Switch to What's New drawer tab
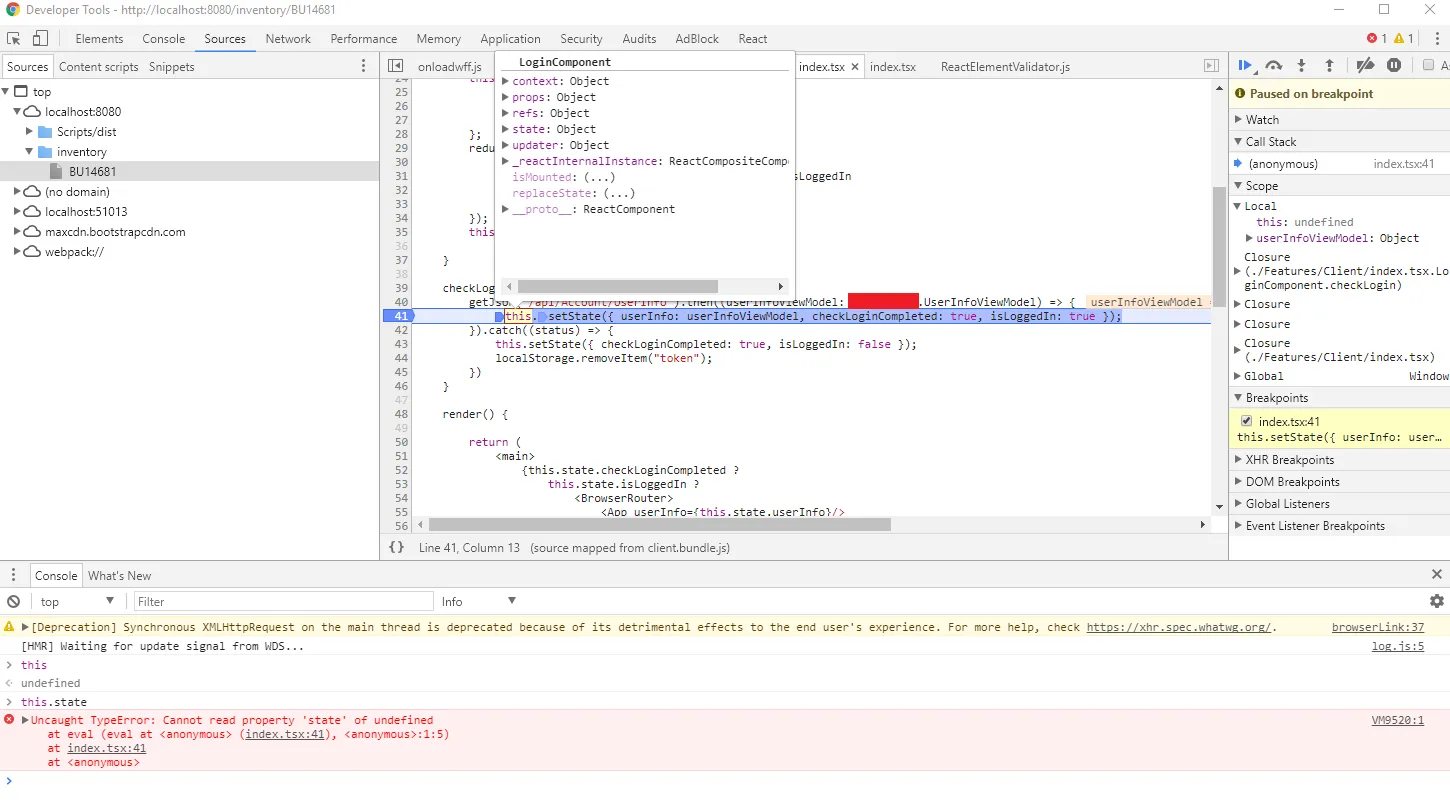This screenshot has height=807, width=1450. [x=119, y=576]
